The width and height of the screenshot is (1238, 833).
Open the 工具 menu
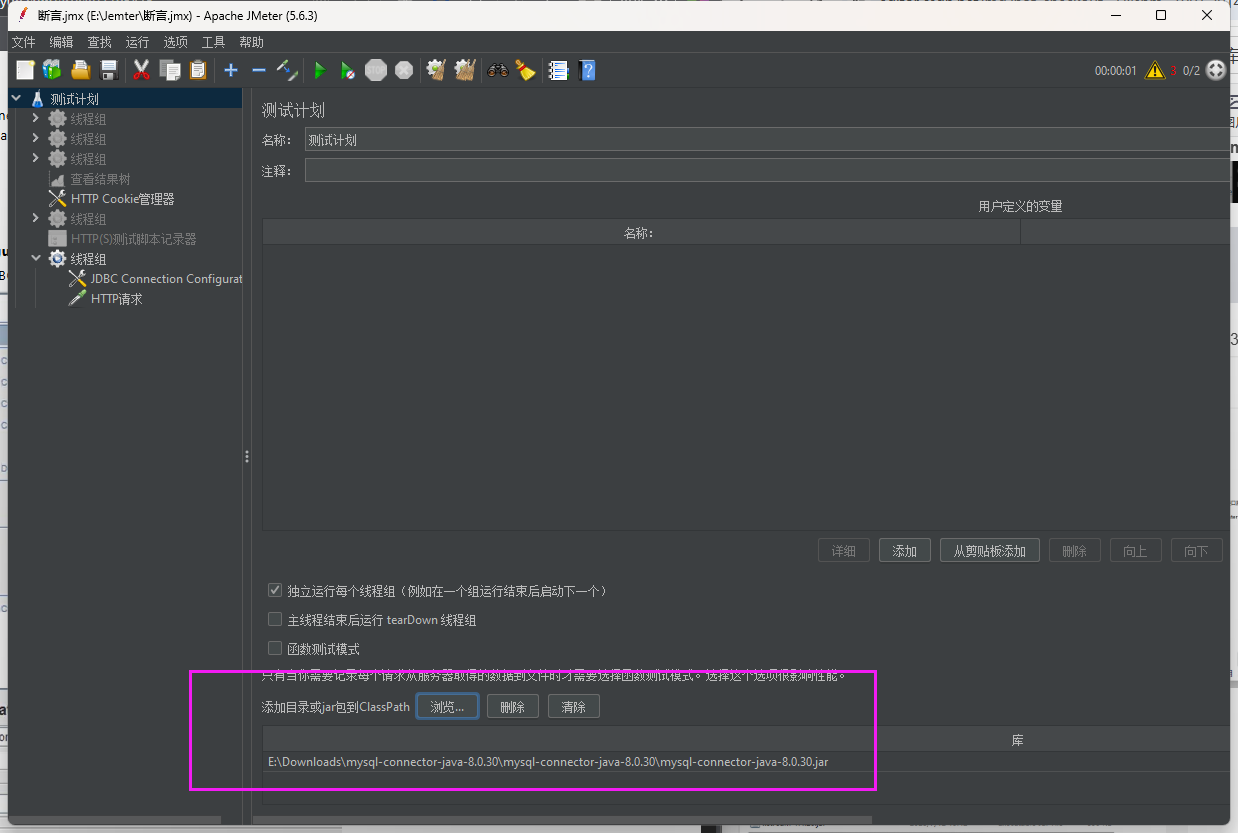click(213, 42)
